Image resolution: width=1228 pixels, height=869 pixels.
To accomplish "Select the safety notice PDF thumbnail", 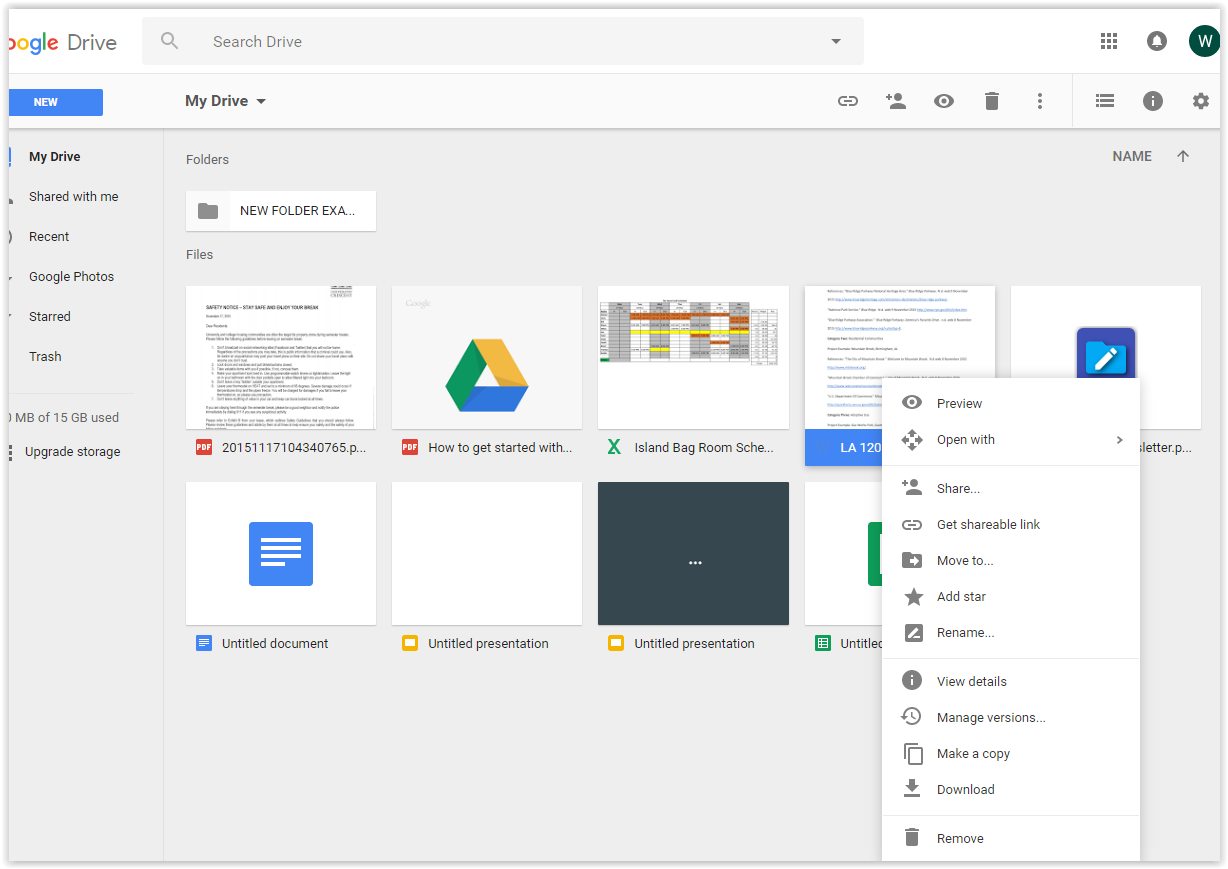I will [x=281, y=357].
